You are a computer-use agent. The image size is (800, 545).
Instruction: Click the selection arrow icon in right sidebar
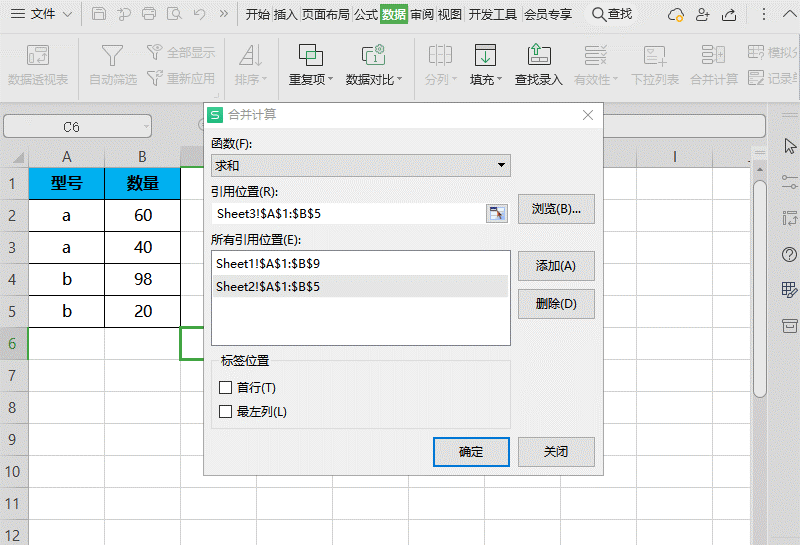(790, 145)
